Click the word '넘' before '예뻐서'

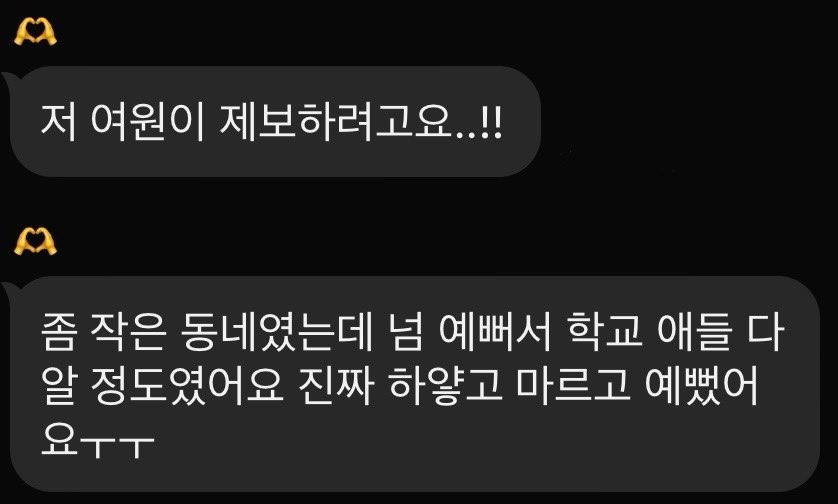point(404,331)
